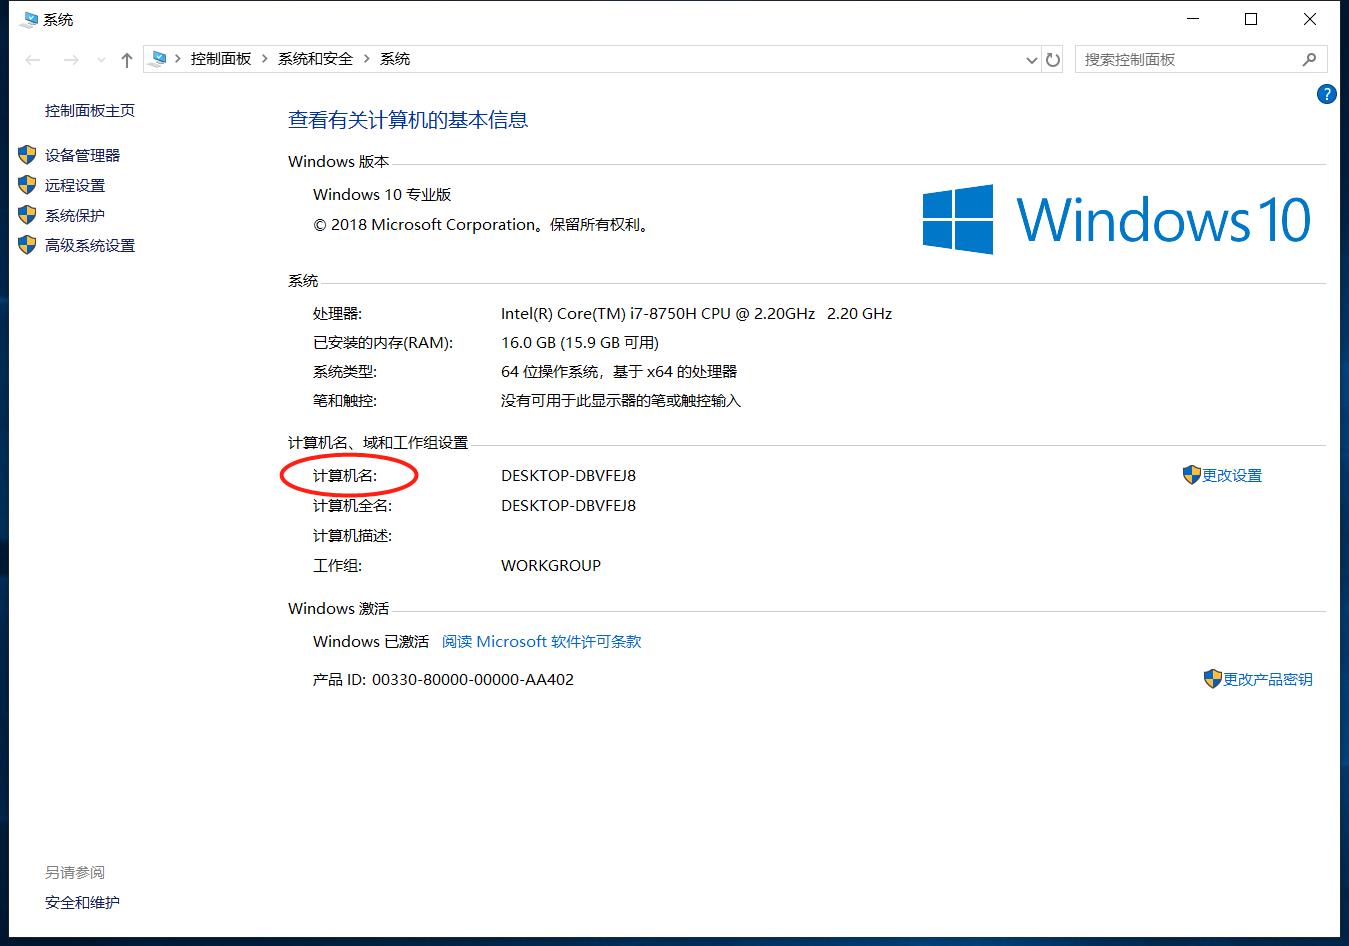Open help with blue question mark icon
The image size is (1349, 946).
(x=1327, y=95)
